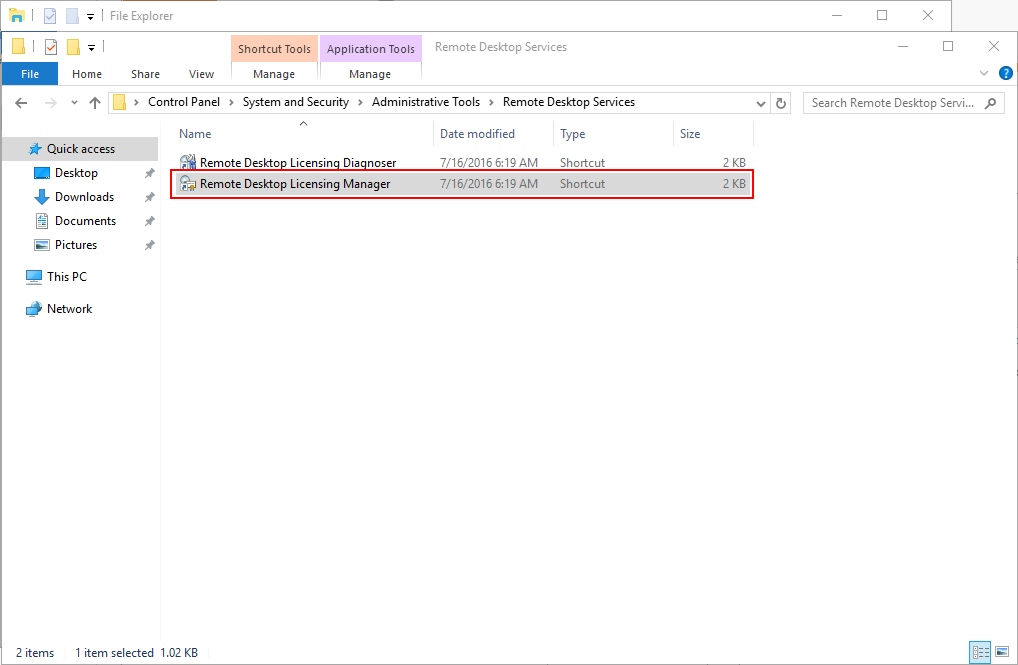Select the Quick access tree item

pos(81,149)
